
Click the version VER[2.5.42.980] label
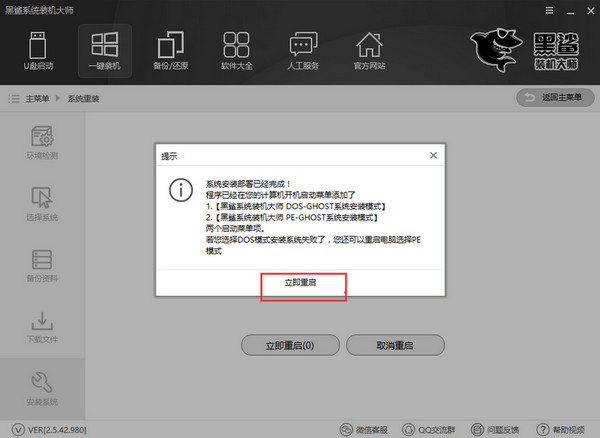57,430
